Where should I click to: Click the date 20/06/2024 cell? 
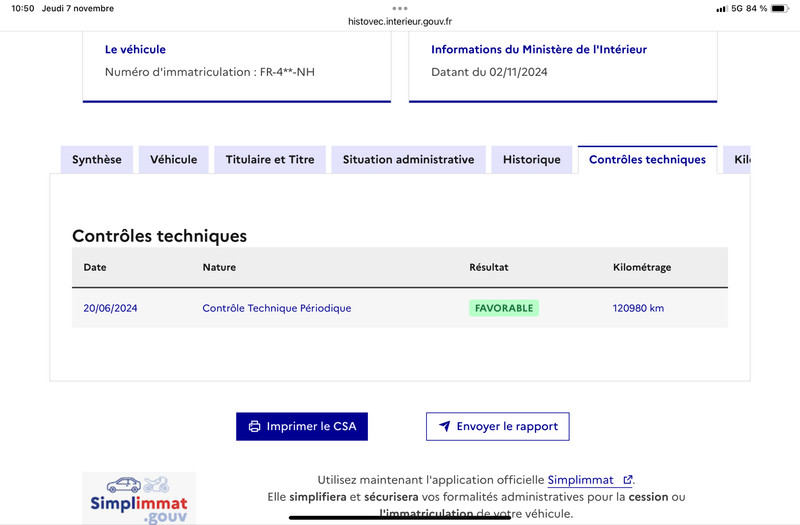[x=110, y=308]
